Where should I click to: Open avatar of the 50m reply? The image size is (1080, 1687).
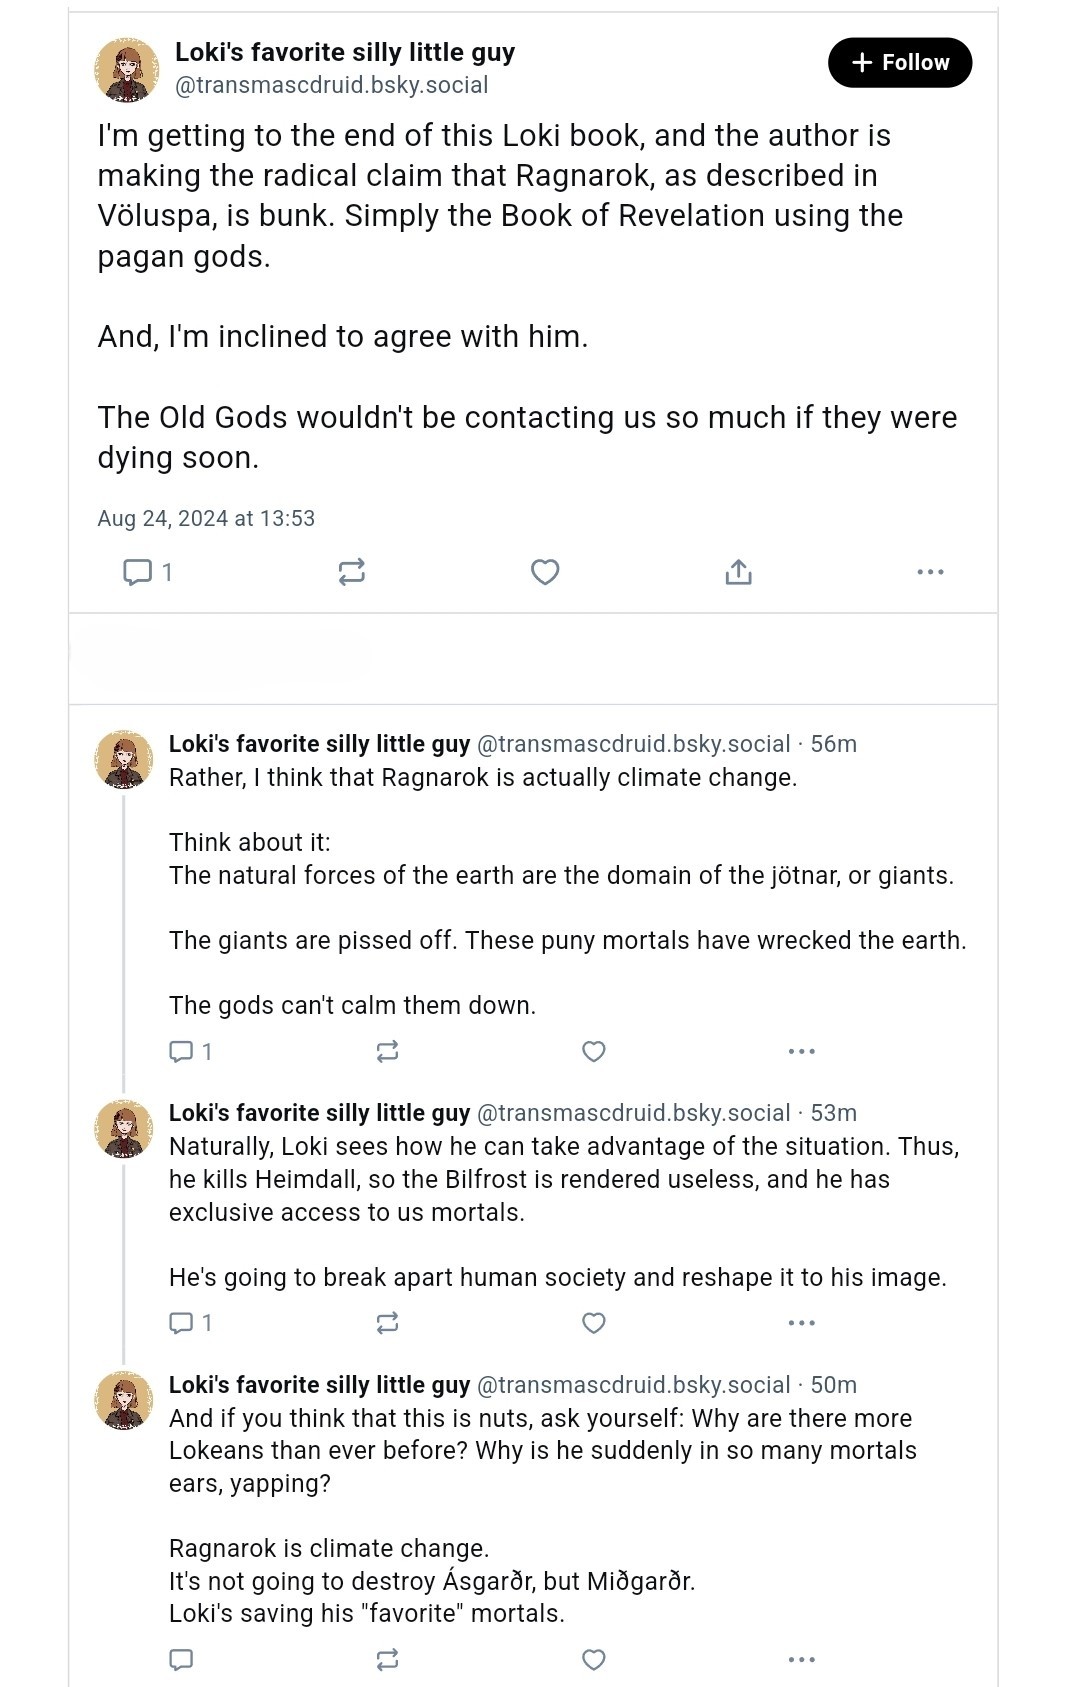(124, 1400)
